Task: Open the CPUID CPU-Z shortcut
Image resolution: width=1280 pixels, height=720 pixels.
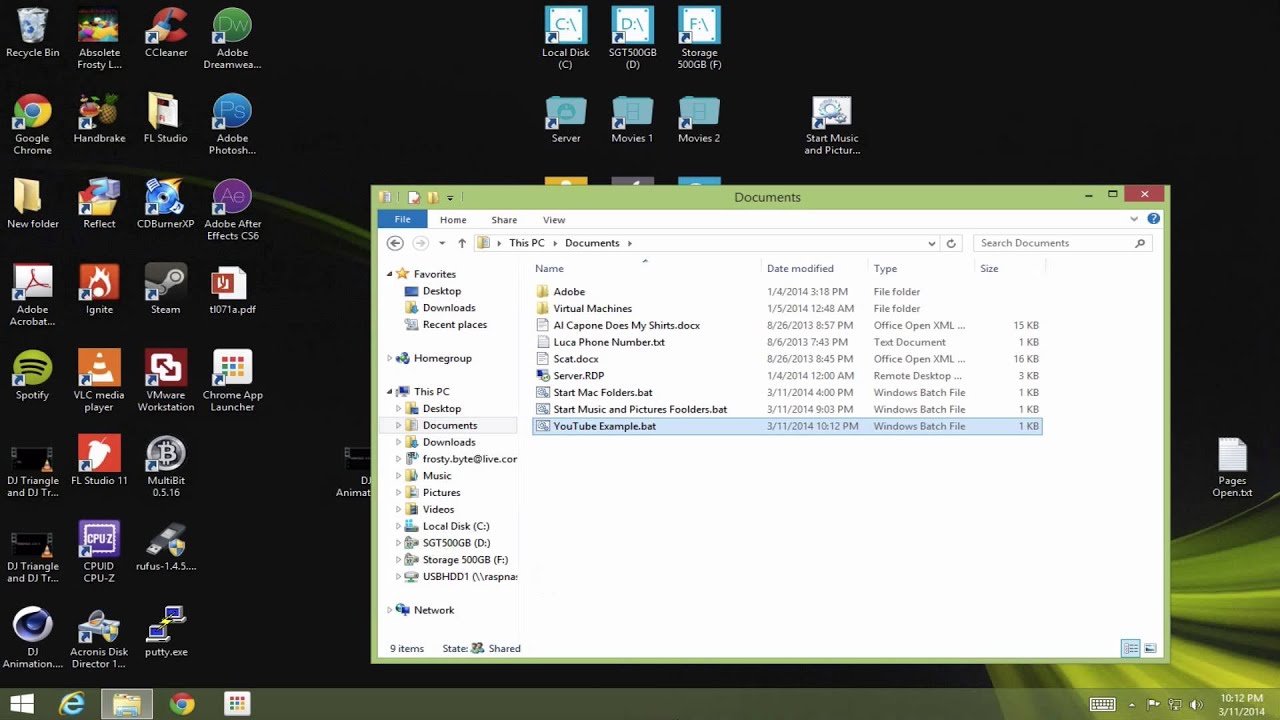Action: (99, 552)
